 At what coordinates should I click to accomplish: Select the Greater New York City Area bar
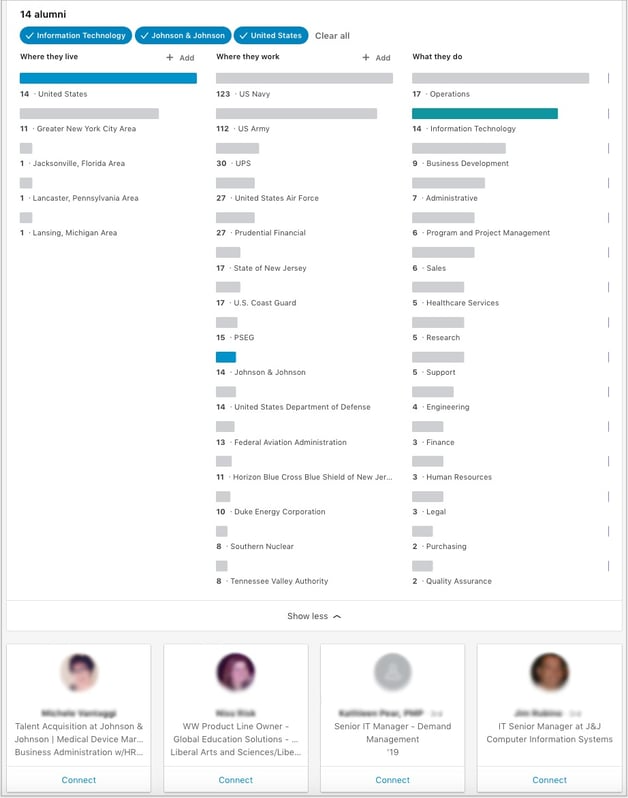pyautogui.click(x=89, y=114)
